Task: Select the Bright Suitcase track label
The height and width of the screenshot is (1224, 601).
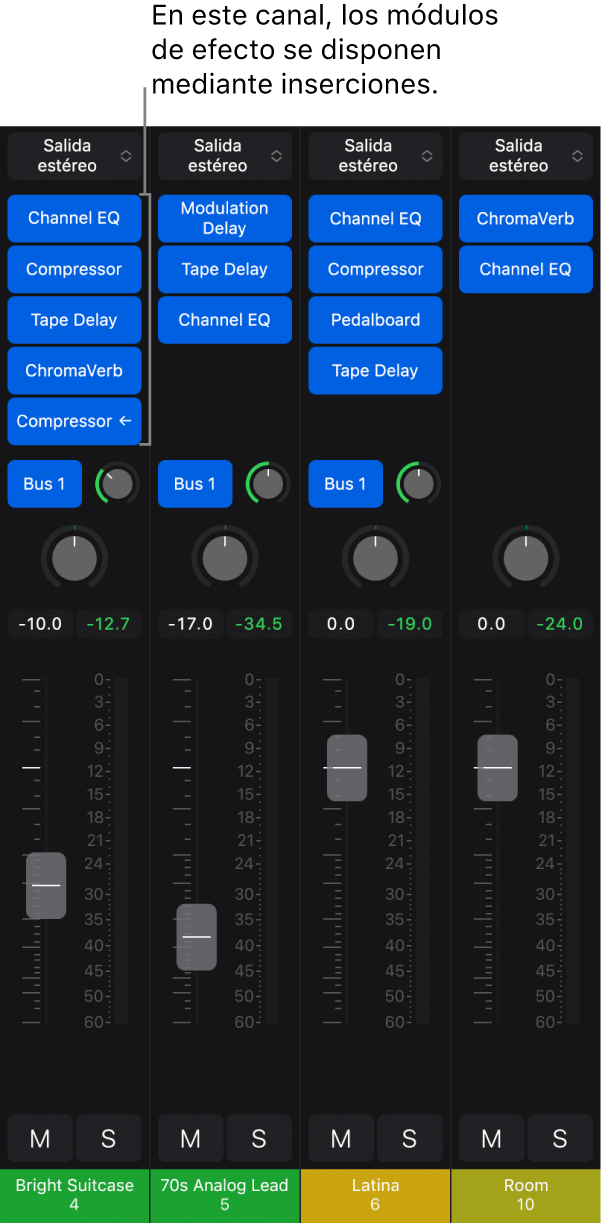Action: [75, 1195]
